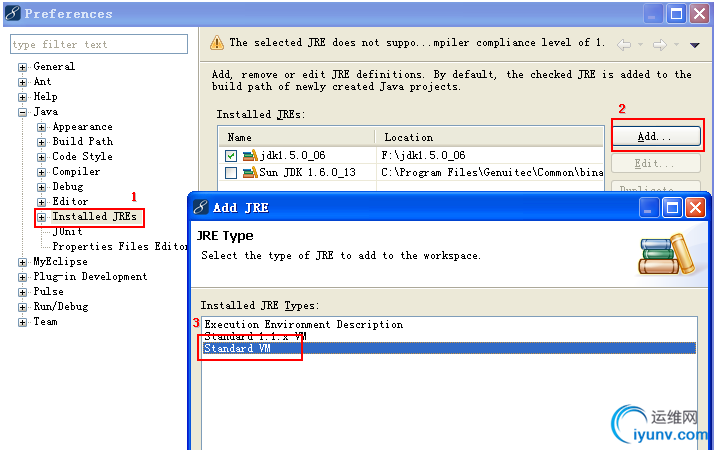Screen dimensions: 714x451
Task: Minimize the Add JRE dialog
Action: (x=648, y=208)
